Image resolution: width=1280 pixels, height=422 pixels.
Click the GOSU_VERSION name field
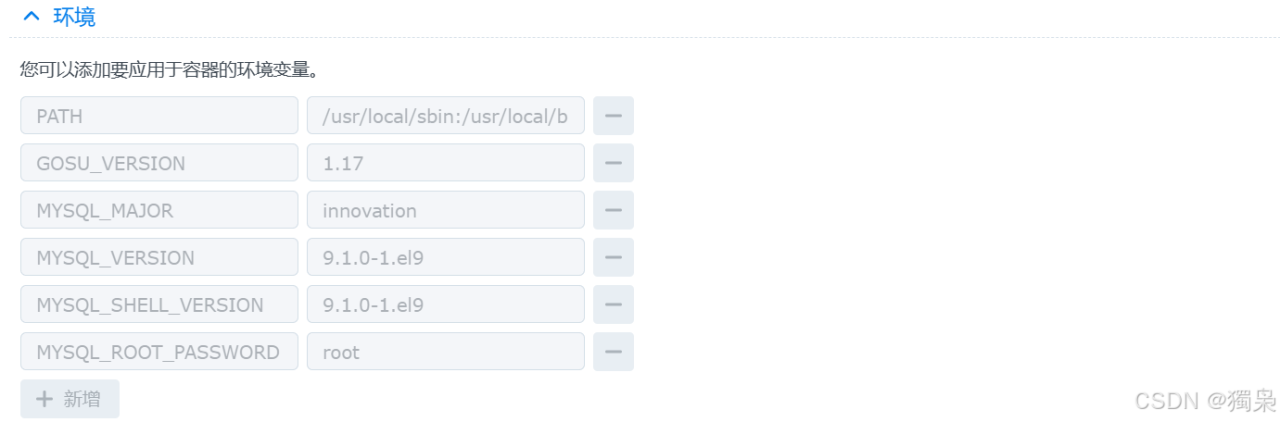click(x=159, y=163)
